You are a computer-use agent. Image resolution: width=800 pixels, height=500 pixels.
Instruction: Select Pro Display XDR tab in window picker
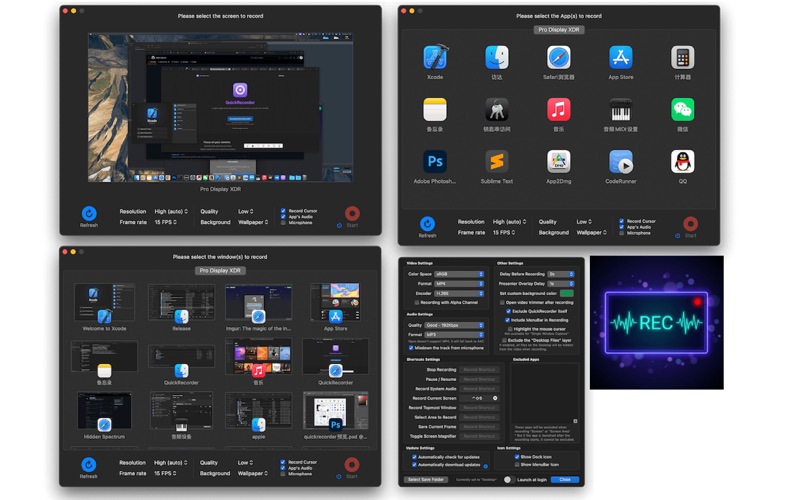click(x=220, y=270)
